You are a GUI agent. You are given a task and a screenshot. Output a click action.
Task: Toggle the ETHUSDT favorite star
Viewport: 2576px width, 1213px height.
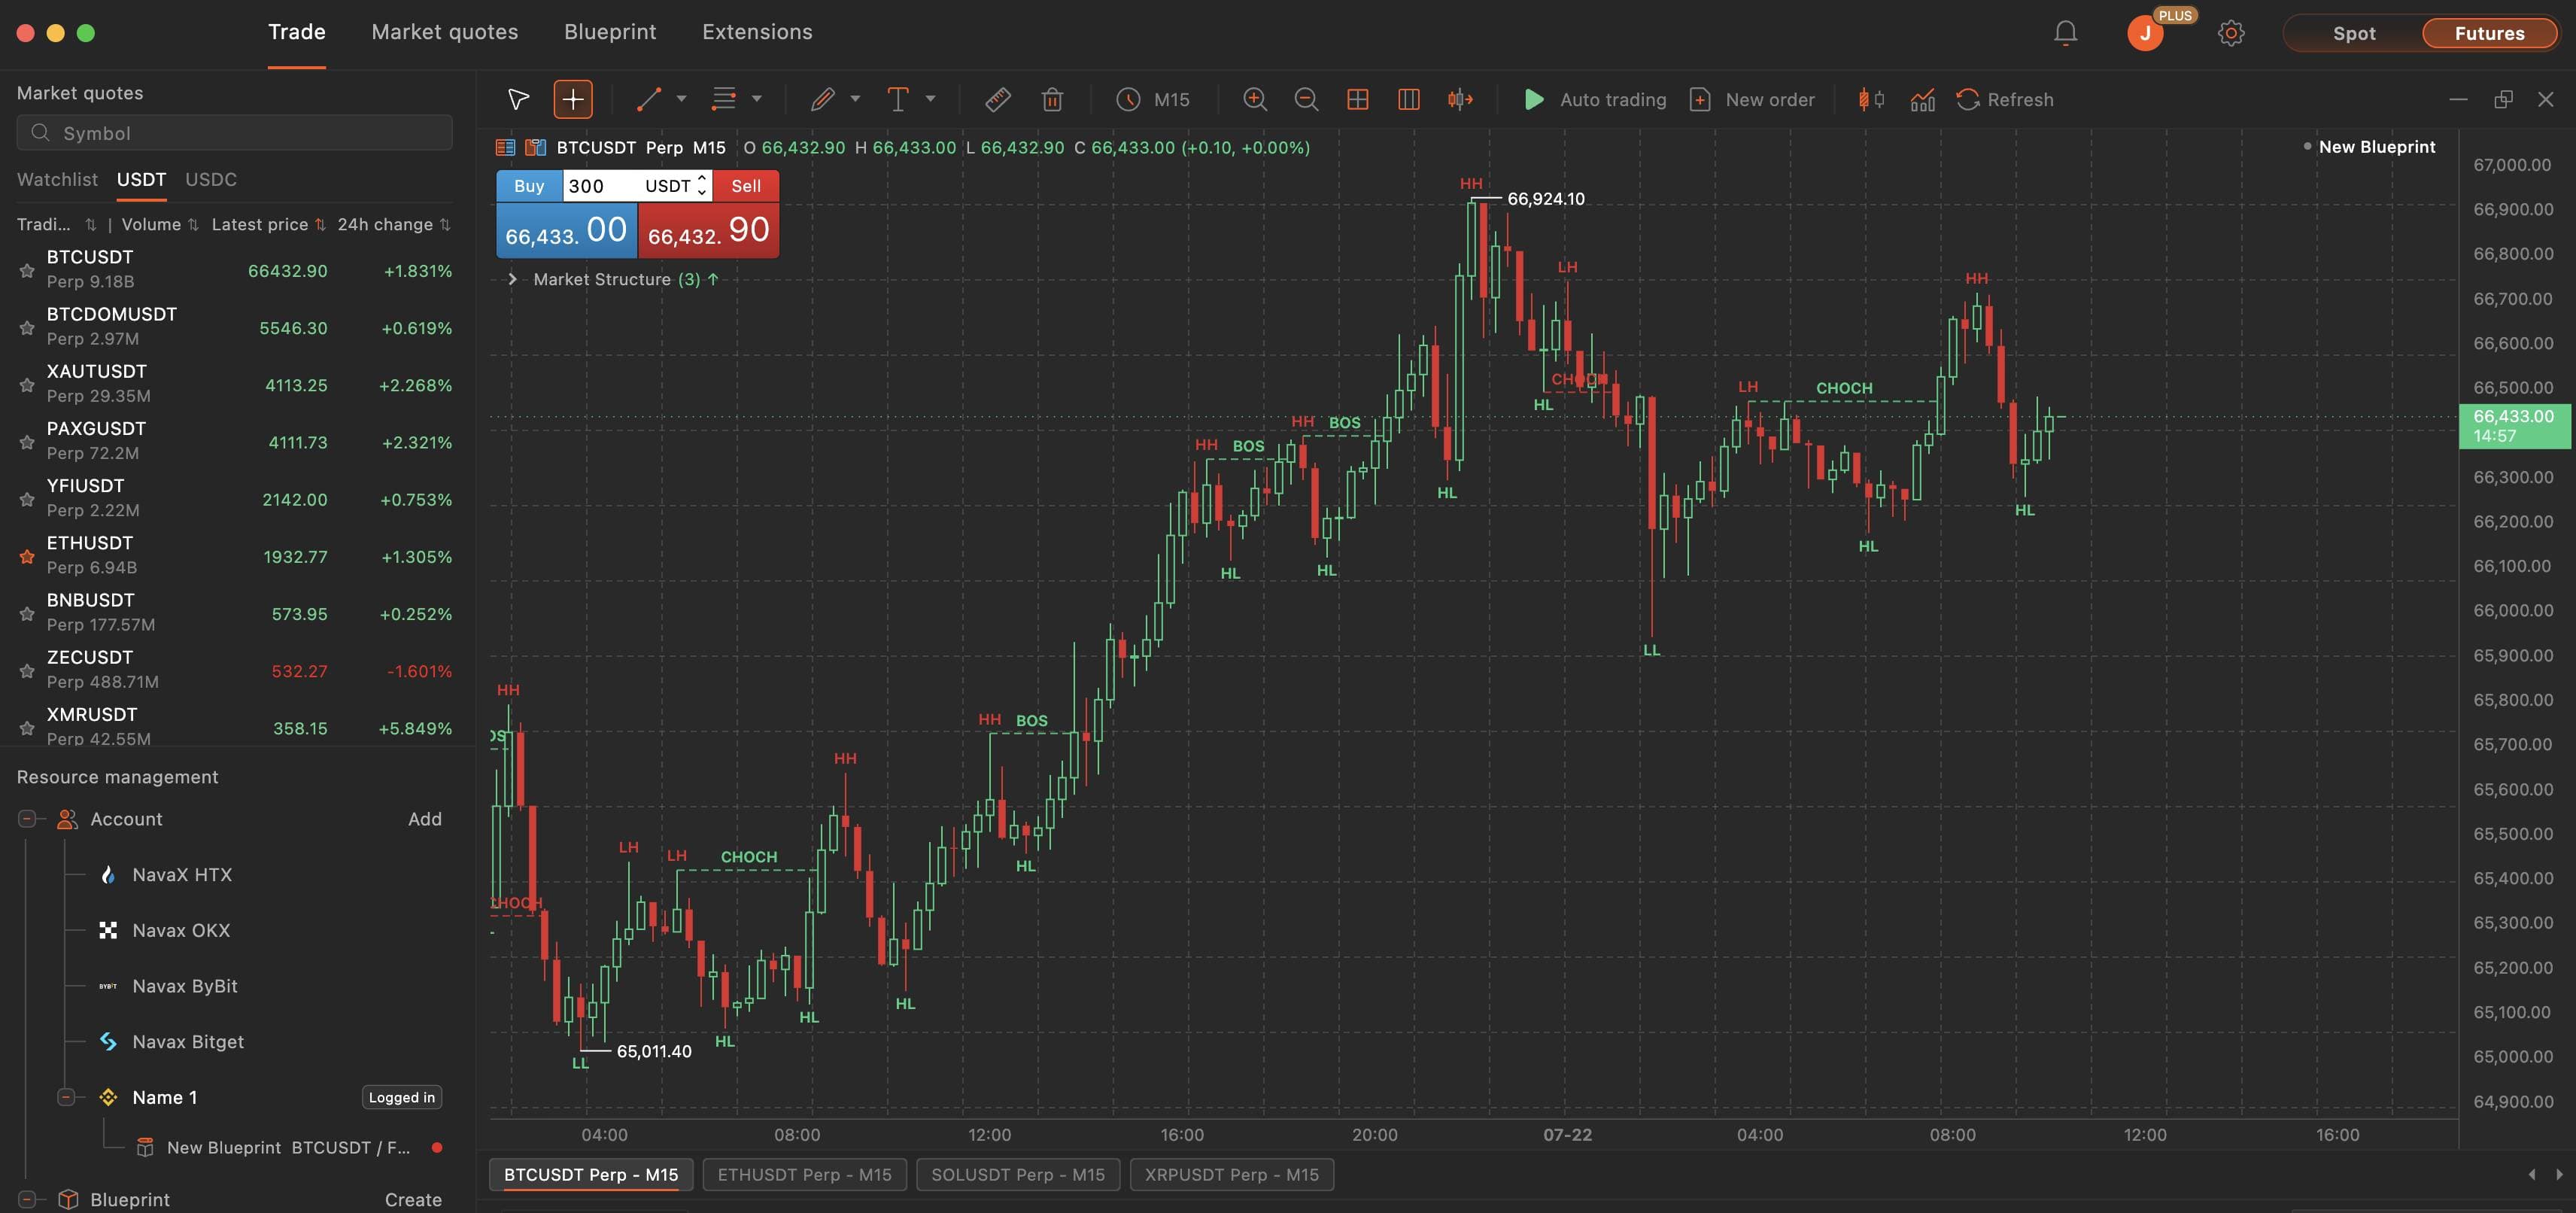coord(27,556)
